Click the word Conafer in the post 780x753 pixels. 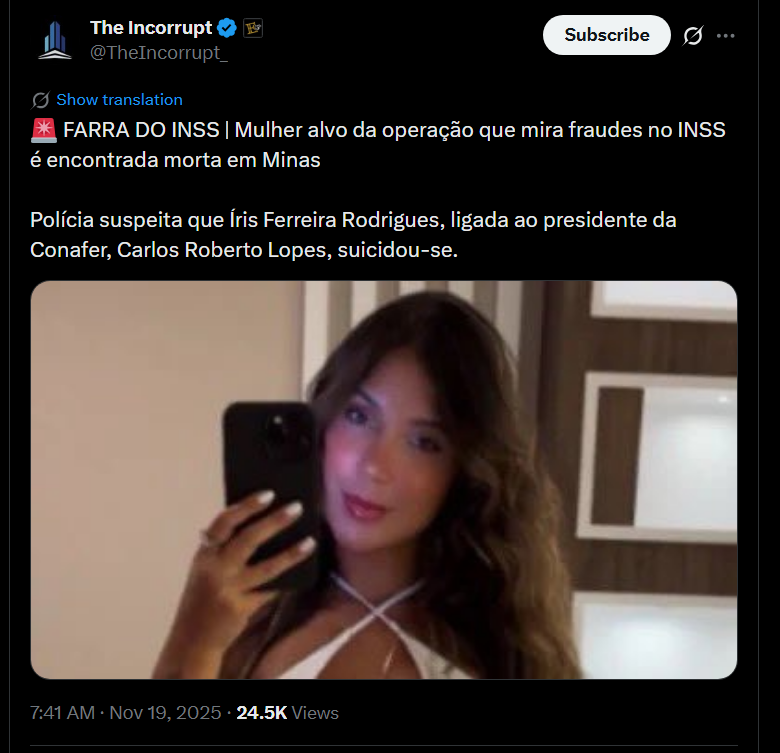pos(71,250)
